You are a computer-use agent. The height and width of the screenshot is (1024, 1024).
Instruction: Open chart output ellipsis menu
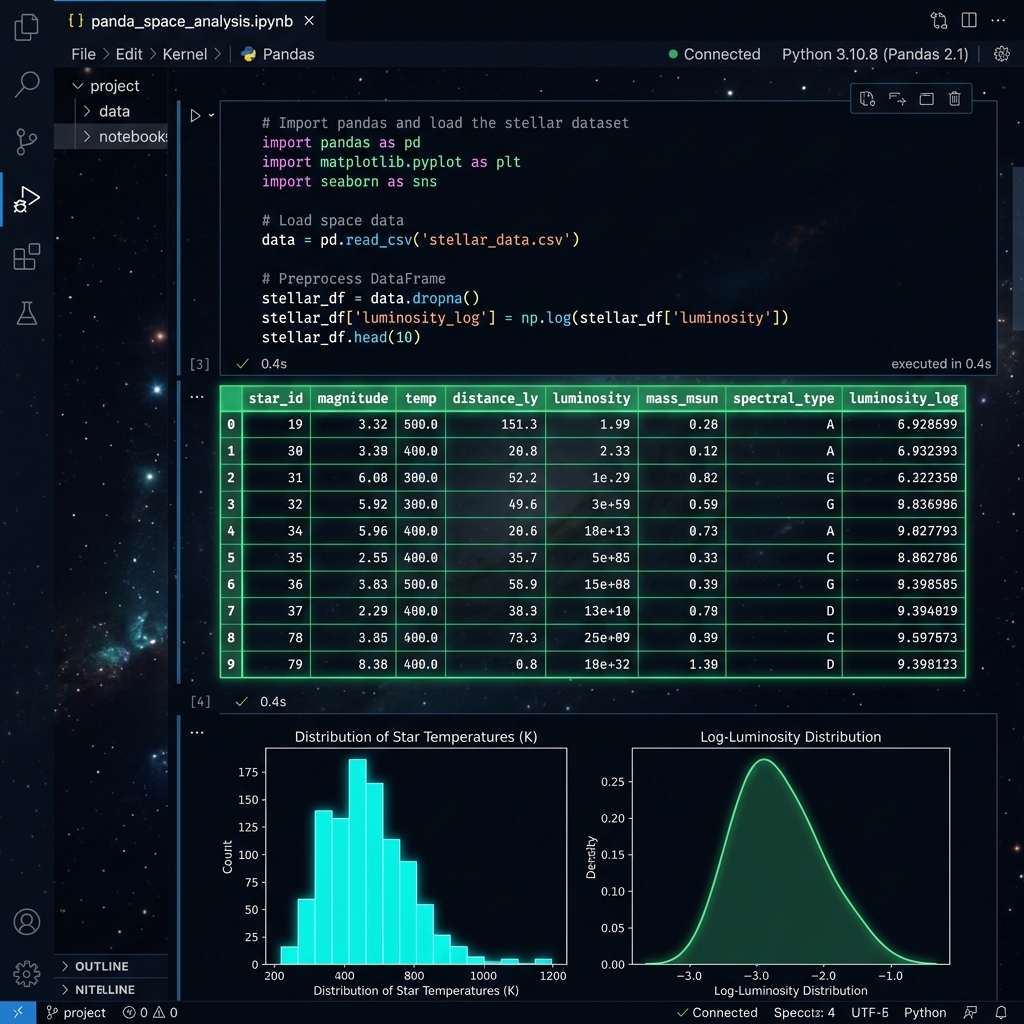pos(197,732)
